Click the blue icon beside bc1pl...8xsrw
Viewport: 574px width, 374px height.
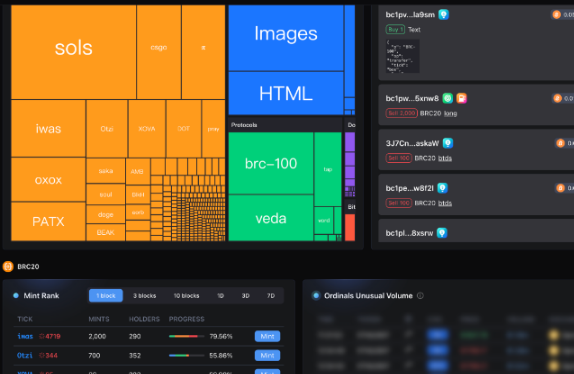pos(442,233)
